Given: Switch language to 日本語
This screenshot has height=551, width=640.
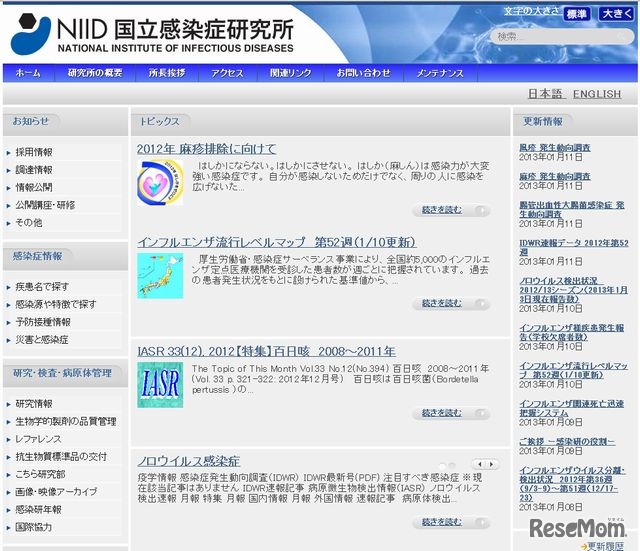Looking at the screenshot, I should click(x=545, y=94).
